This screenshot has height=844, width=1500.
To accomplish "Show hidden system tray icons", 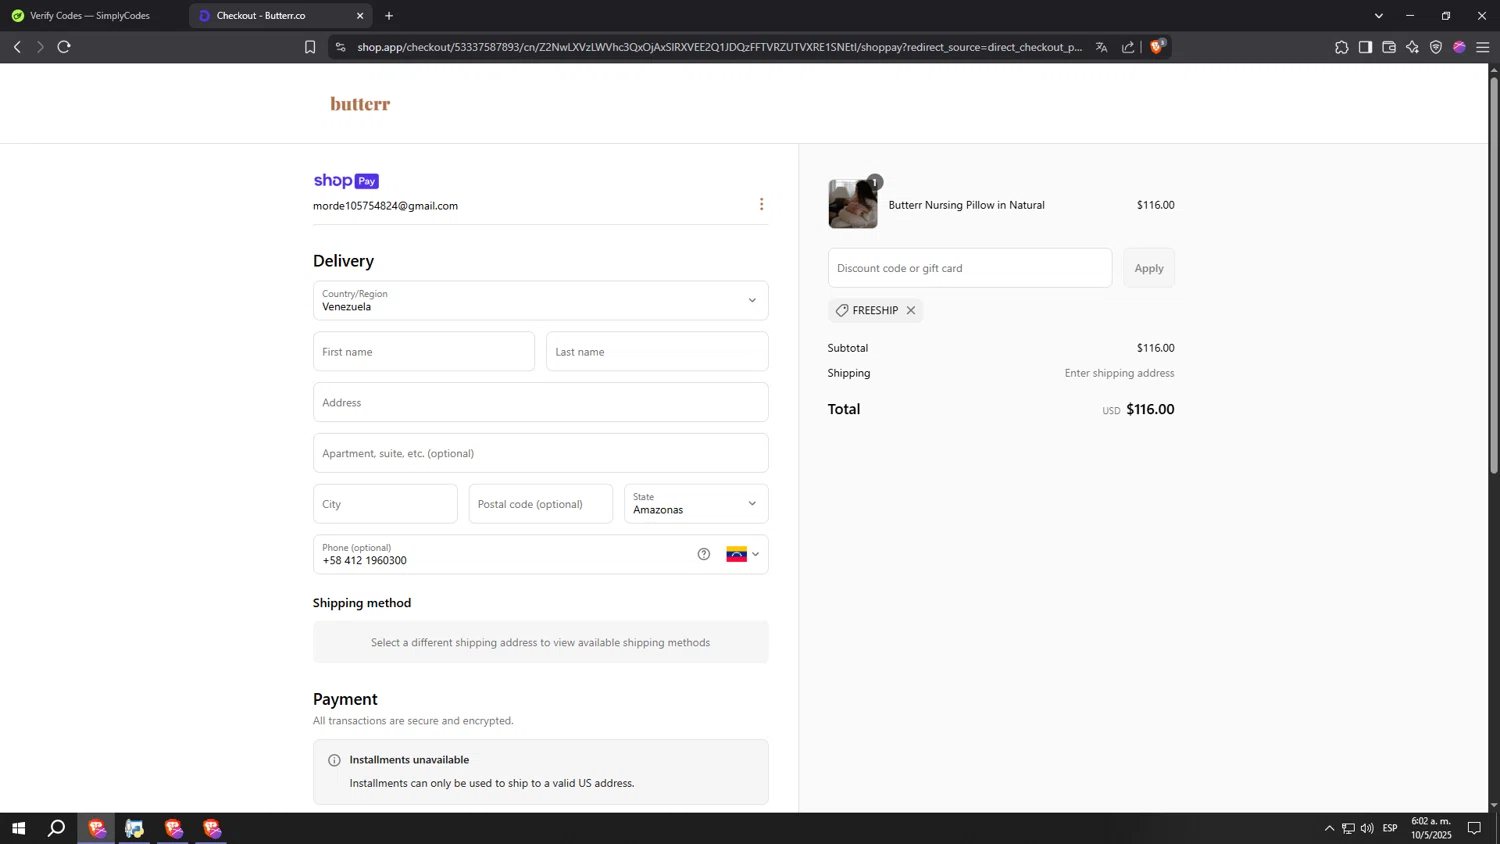I will [x=1329, y=828].
